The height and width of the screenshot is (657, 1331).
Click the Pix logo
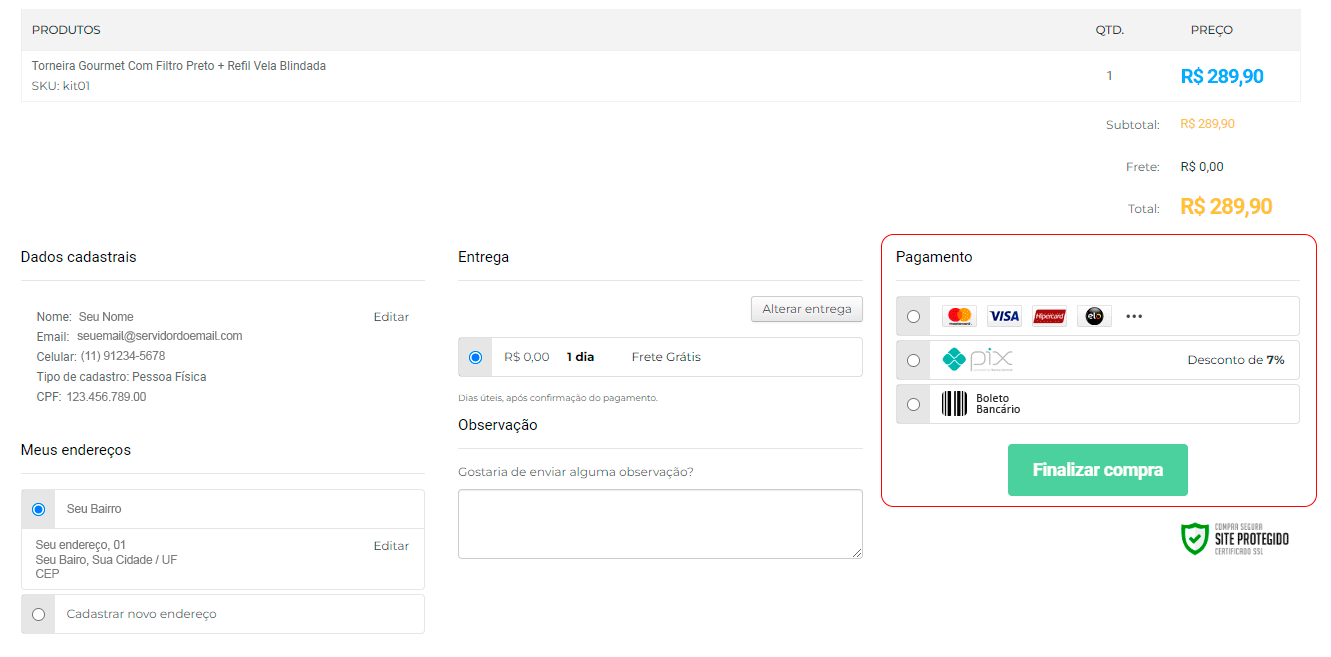point(977,360)
